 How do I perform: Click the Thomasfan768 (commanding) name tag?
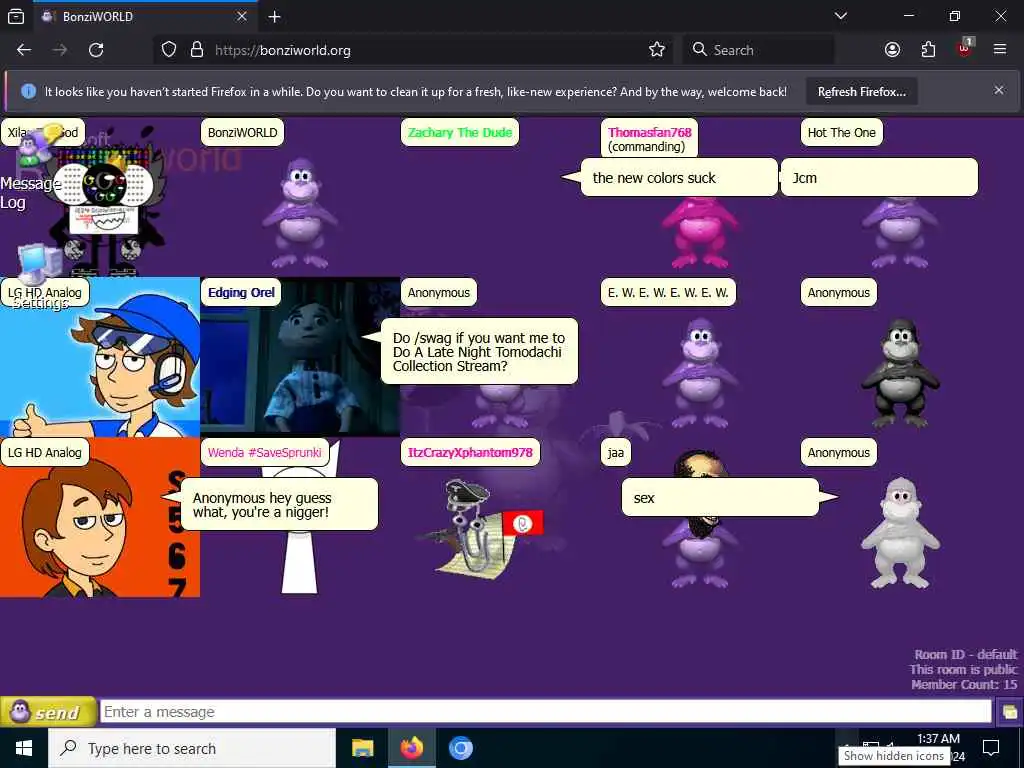(649, 139)
